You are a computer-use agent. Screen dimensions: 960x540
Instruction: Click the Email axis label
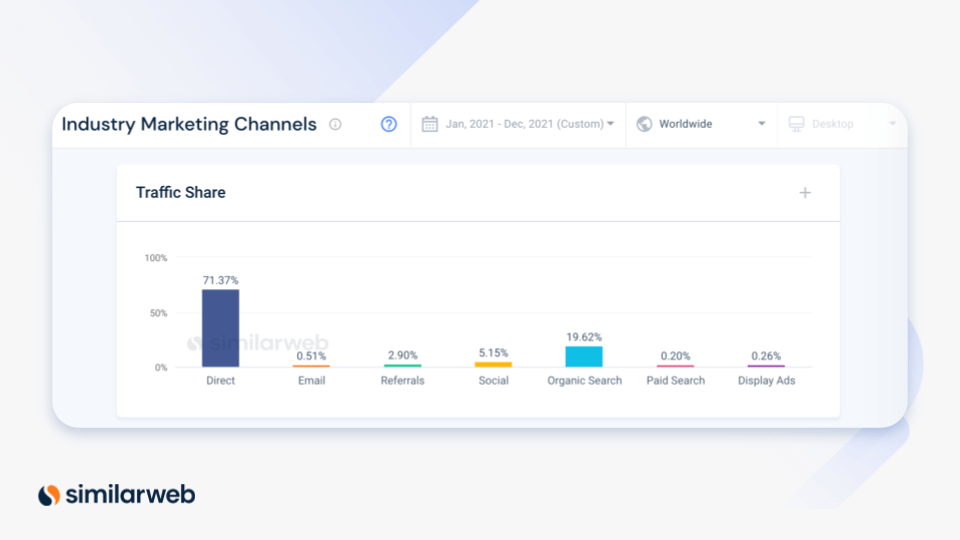(311, 381)
